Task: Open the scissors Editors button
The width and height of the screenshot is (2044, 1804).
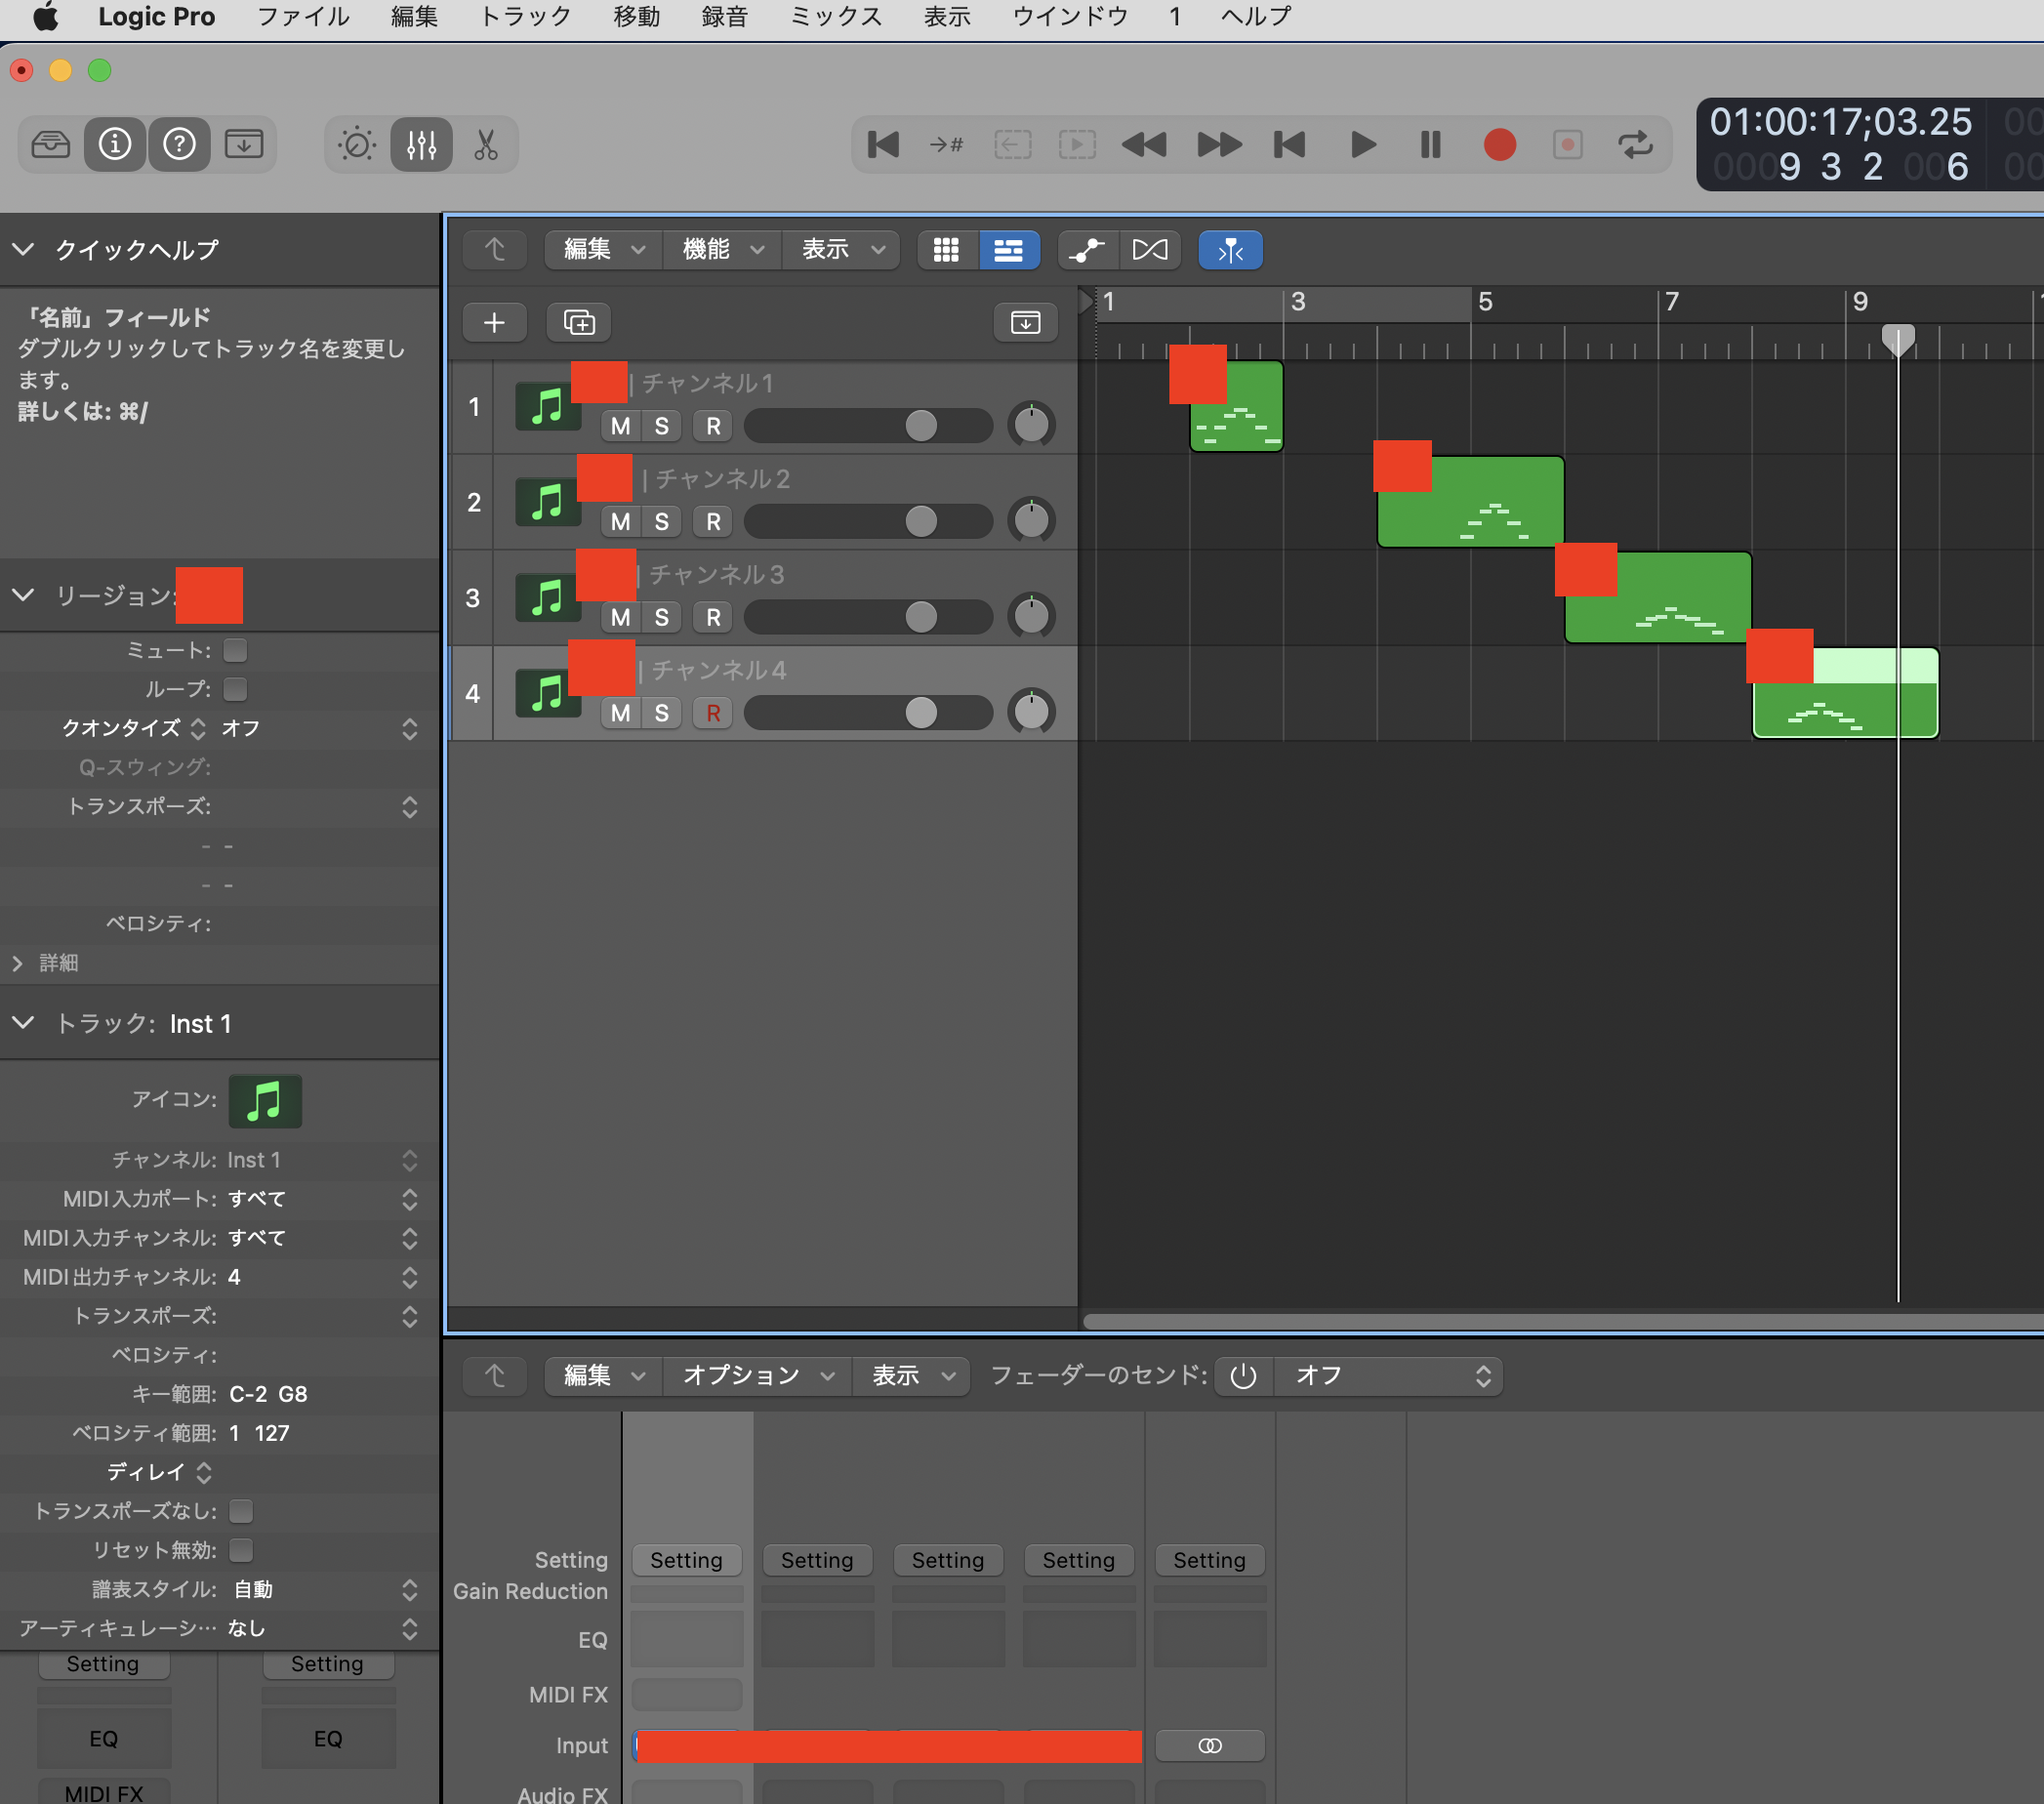Action: click(x=486, y=145)
